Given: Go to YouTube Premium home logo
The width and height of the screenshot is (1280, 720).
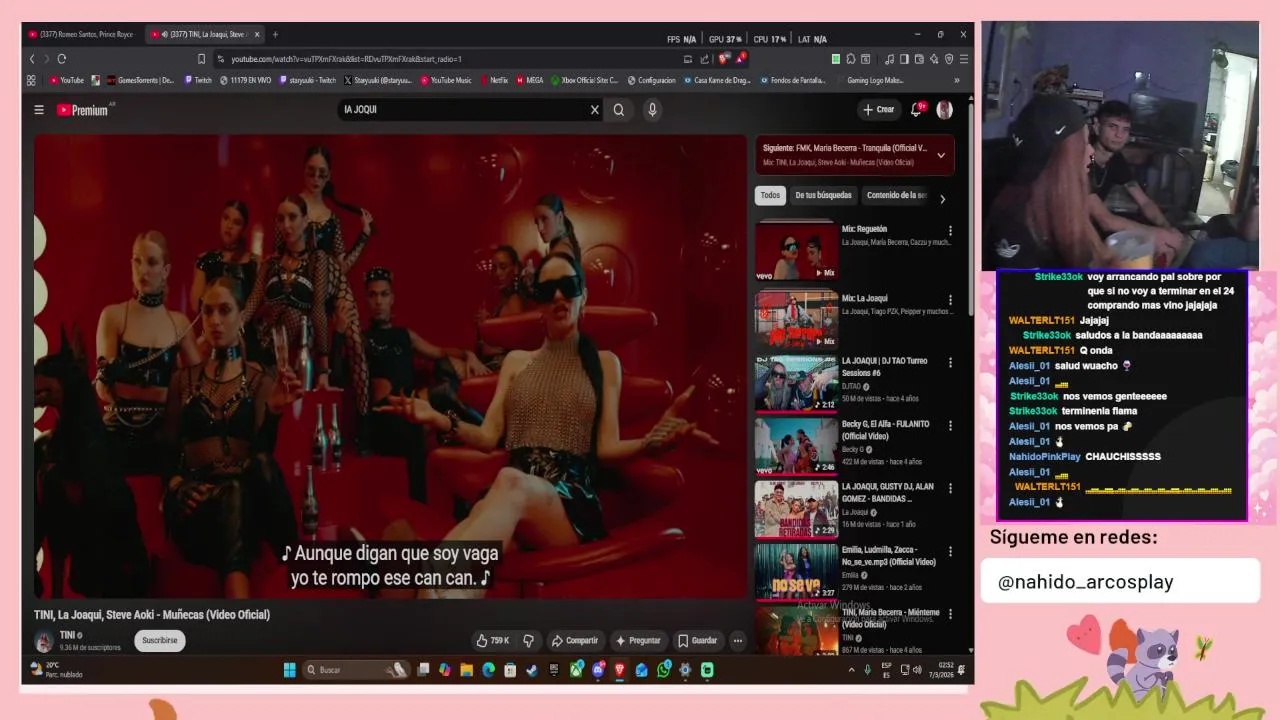Looking at the screenshot, I should pos(82,110).
